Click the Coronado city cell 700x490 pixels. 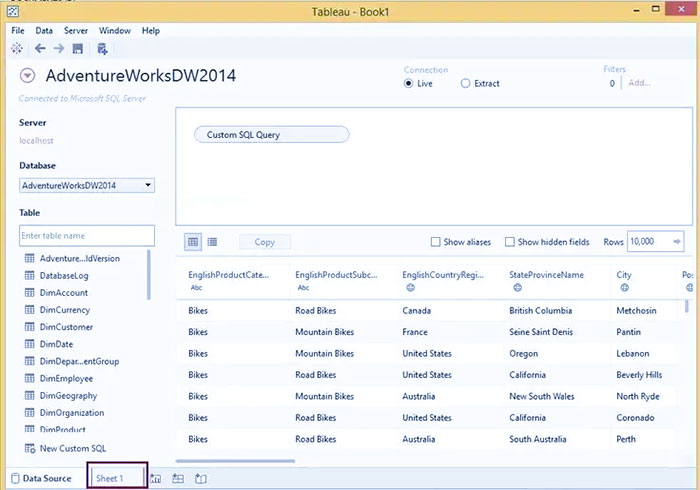tap(635, 418)
